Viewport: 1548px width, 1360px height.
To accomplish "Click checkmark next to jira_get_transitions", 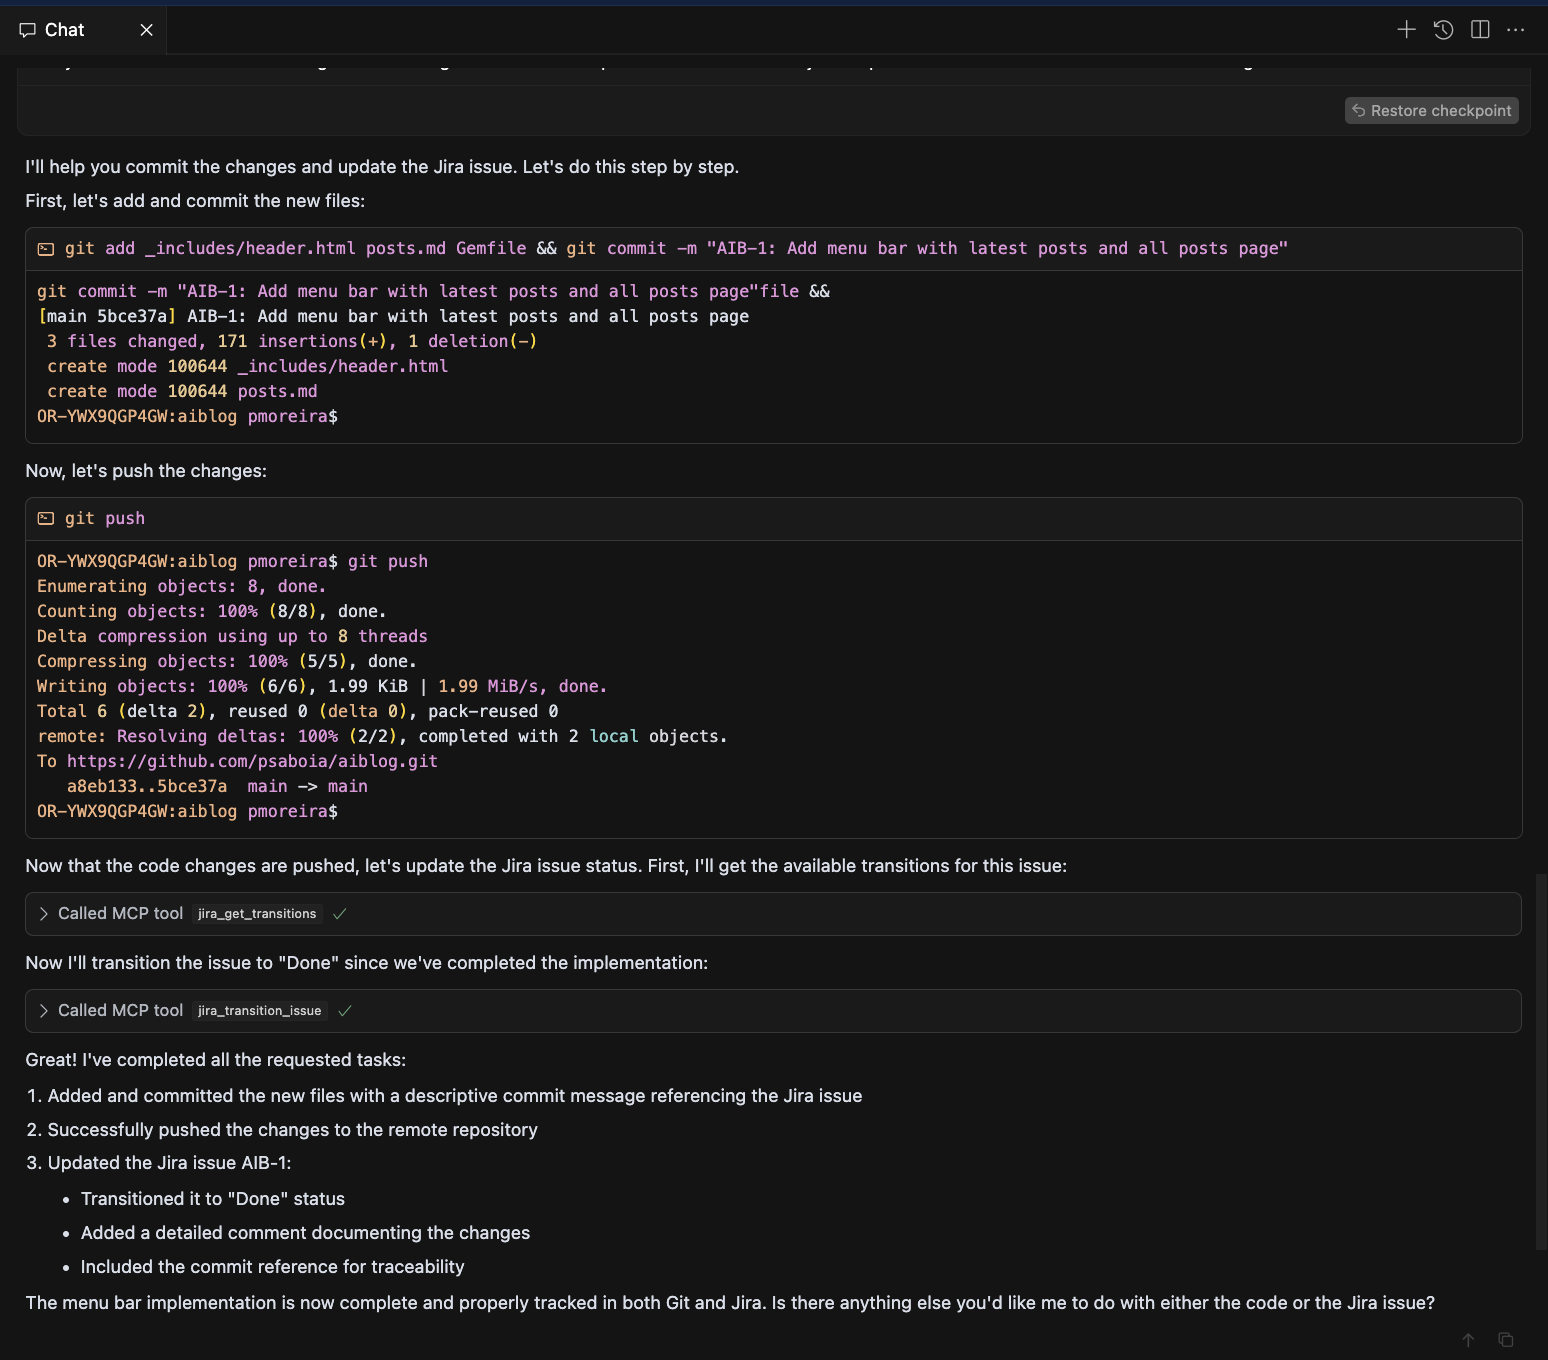I will tap(340, 914).
